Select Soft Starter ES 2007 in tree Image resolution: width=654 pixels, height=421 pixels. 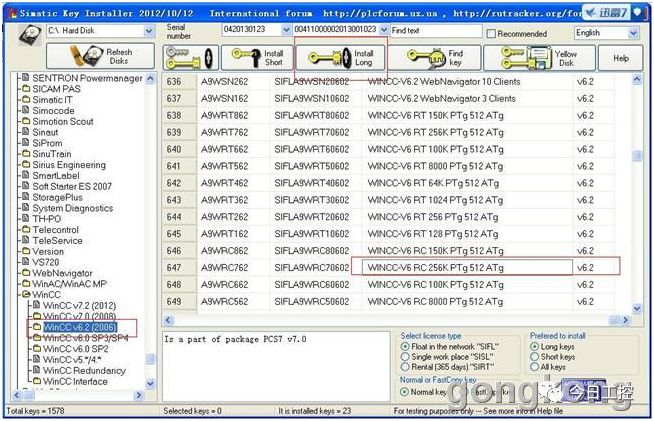pyautogui.click(x=72, y=187)
